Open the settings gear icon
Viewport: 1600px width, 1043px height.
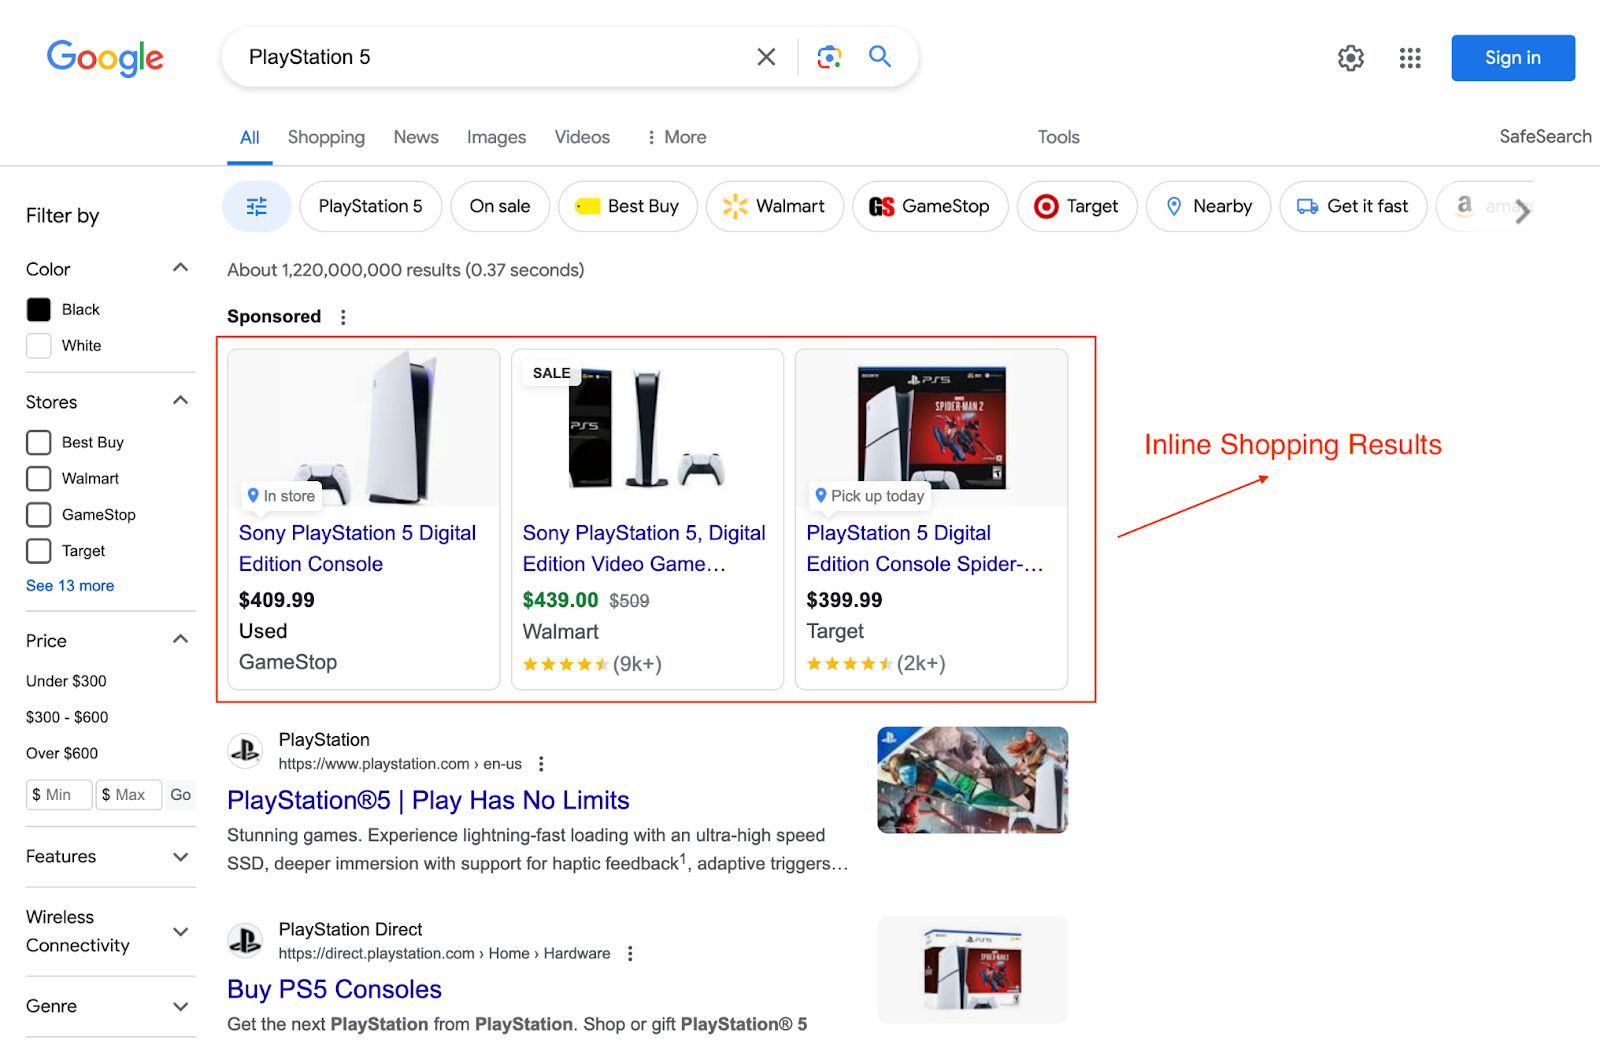click(x=1351, y=58)
